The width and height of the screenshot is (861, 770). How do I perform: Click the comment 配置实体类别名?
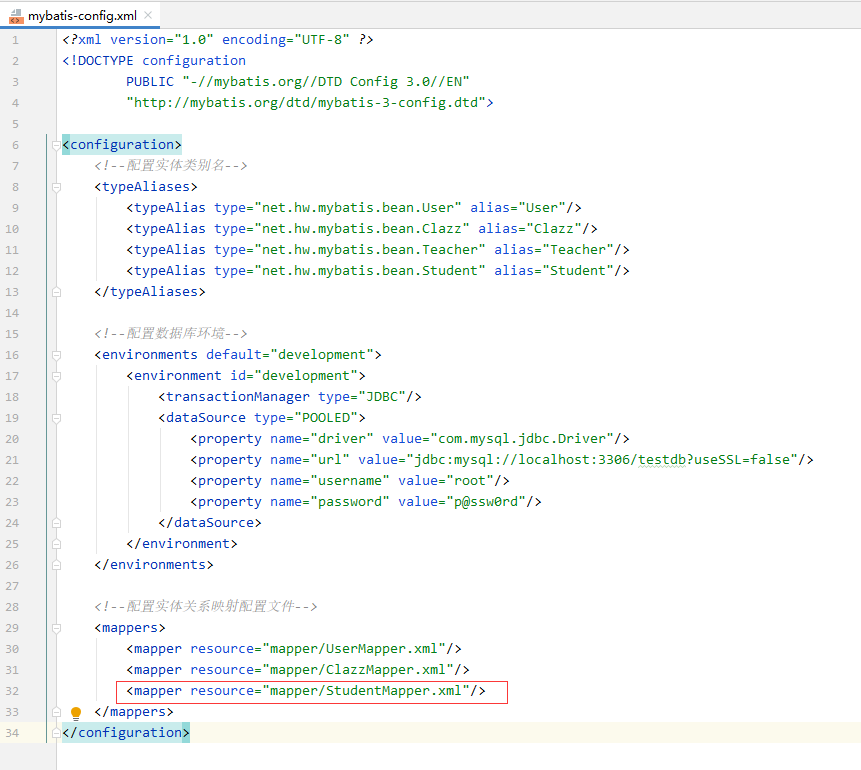170,165
